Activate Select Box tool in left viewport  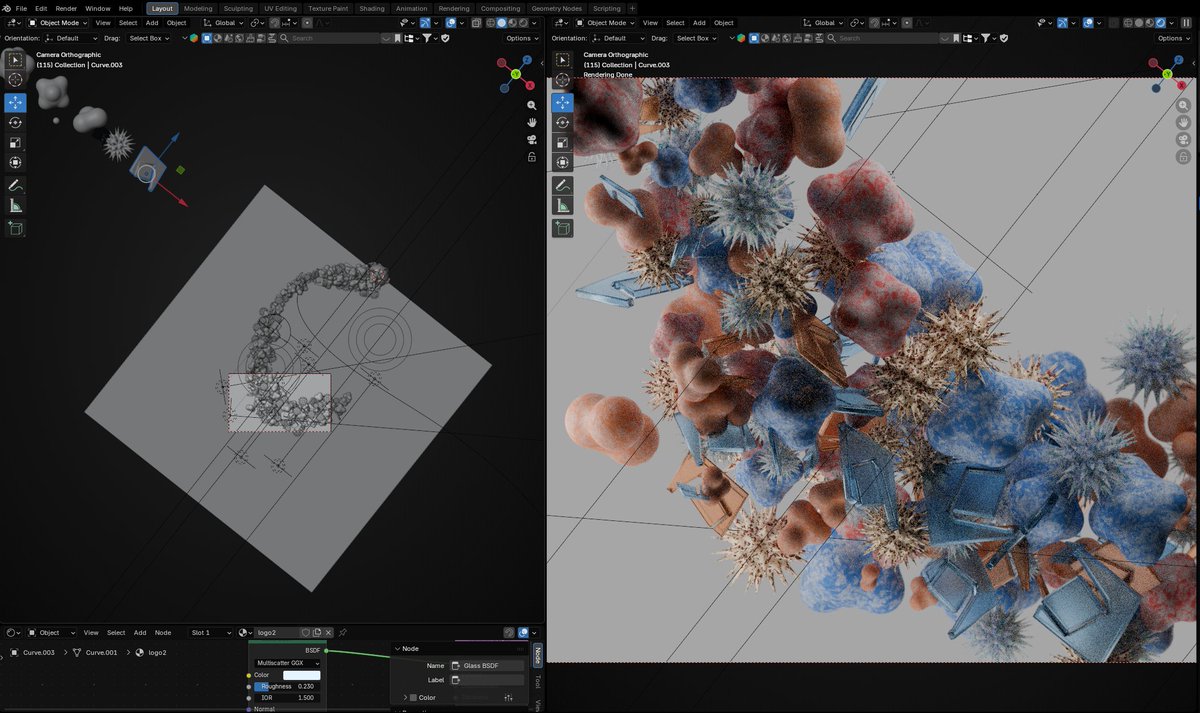point(15,60)
